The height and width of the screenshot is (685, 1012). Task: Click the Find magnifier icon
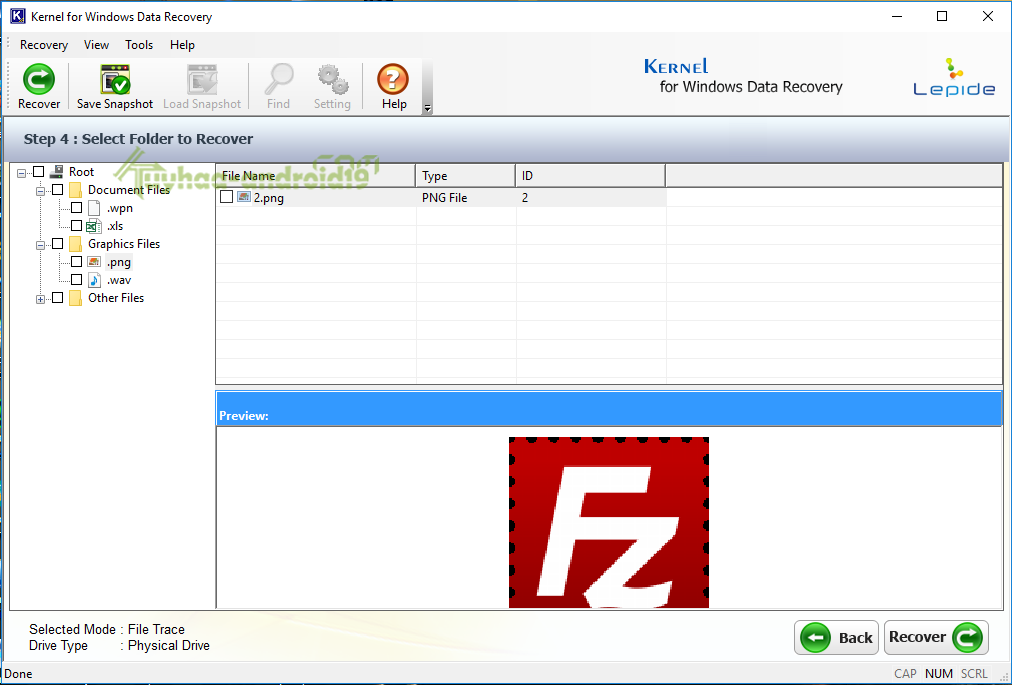tap(279, 79)
